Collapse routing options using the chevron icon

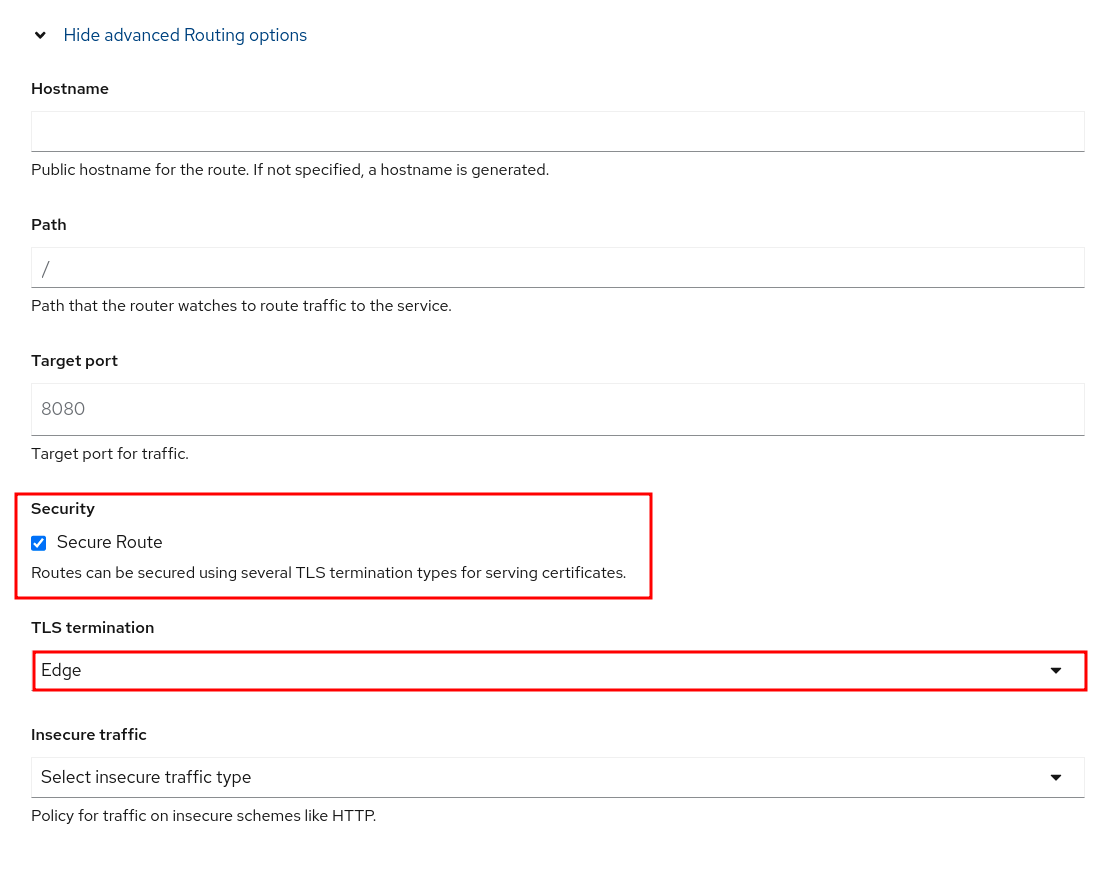pos(40,35)
